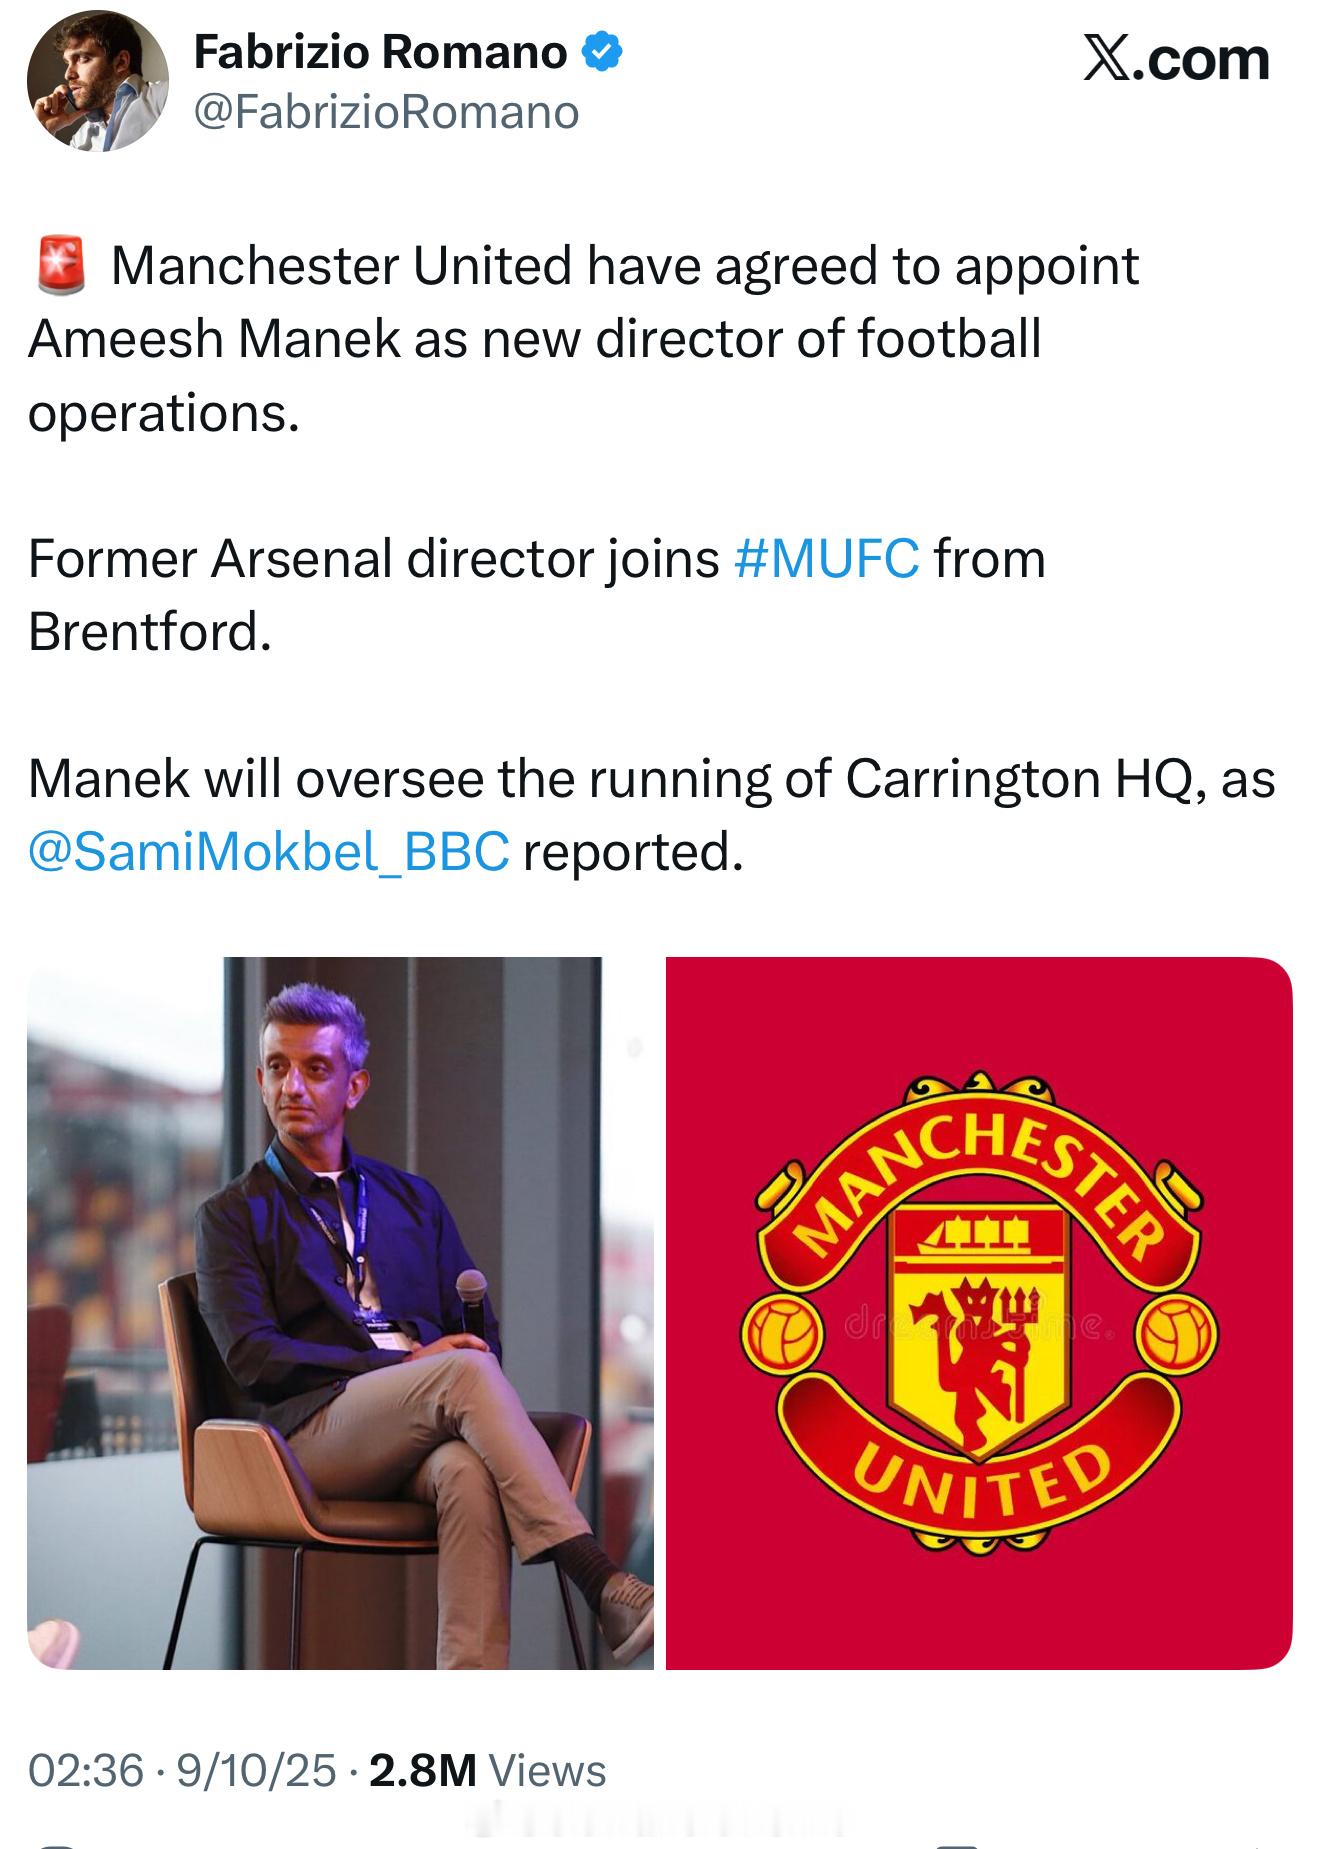
Task: Click the Views label
Action: (x=548, y=1770)
